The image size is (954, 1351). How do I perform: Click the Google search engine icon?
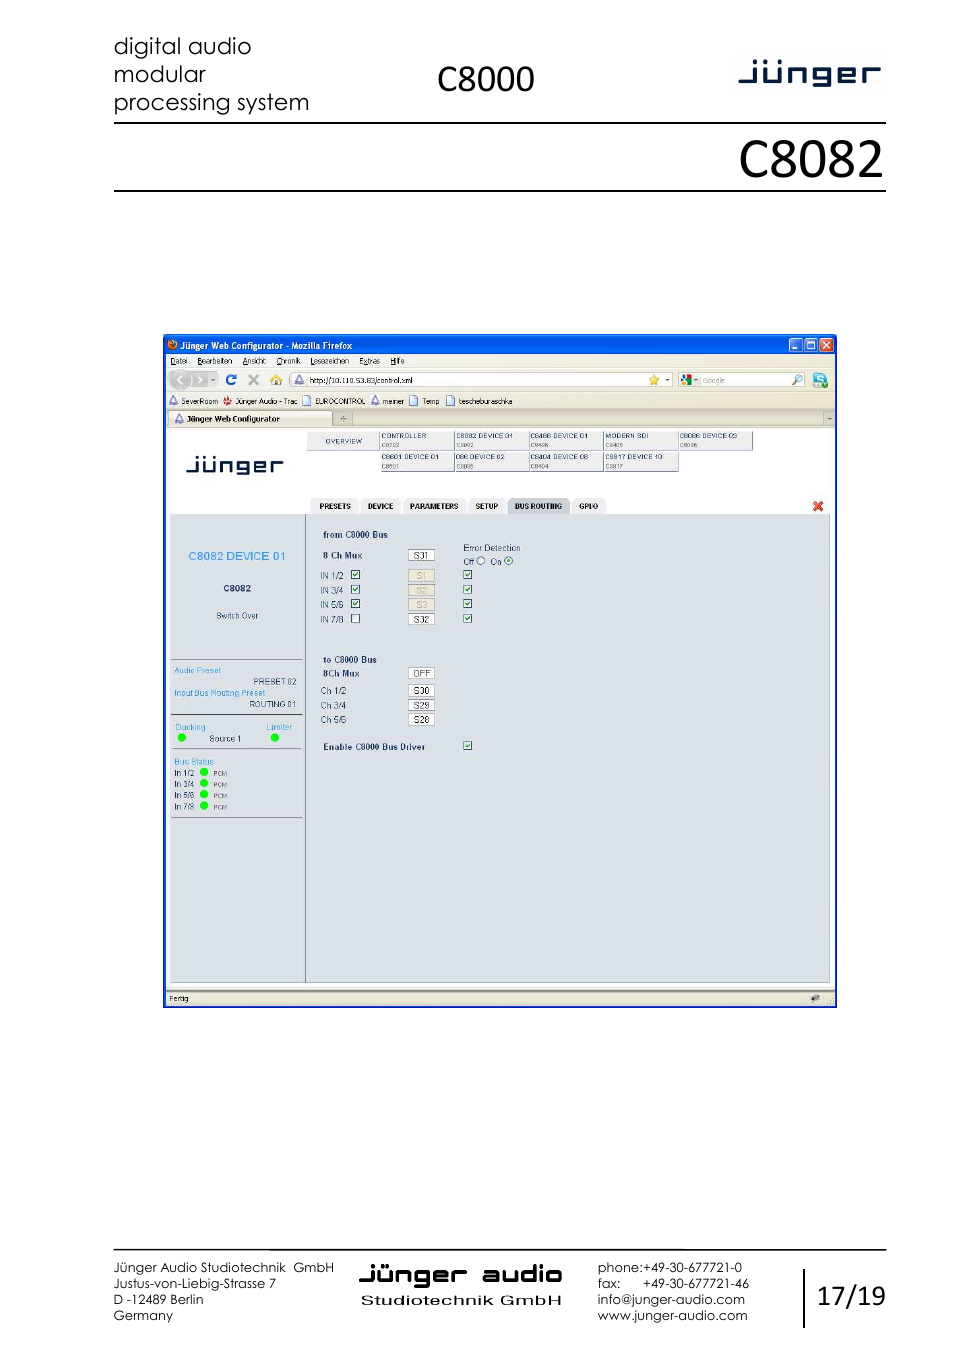point(686,380)
